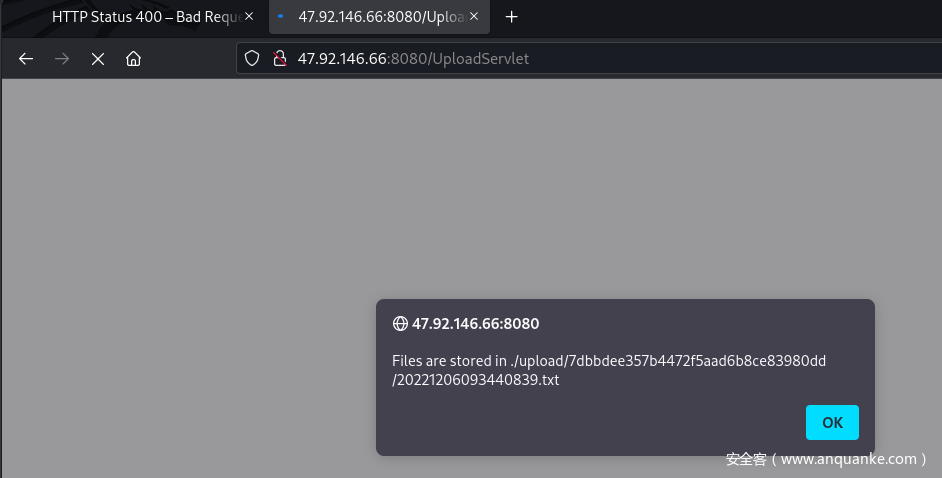Close the HTTP Status 400 tab
This screenshot has height=478, width=942.
[248, 17]
